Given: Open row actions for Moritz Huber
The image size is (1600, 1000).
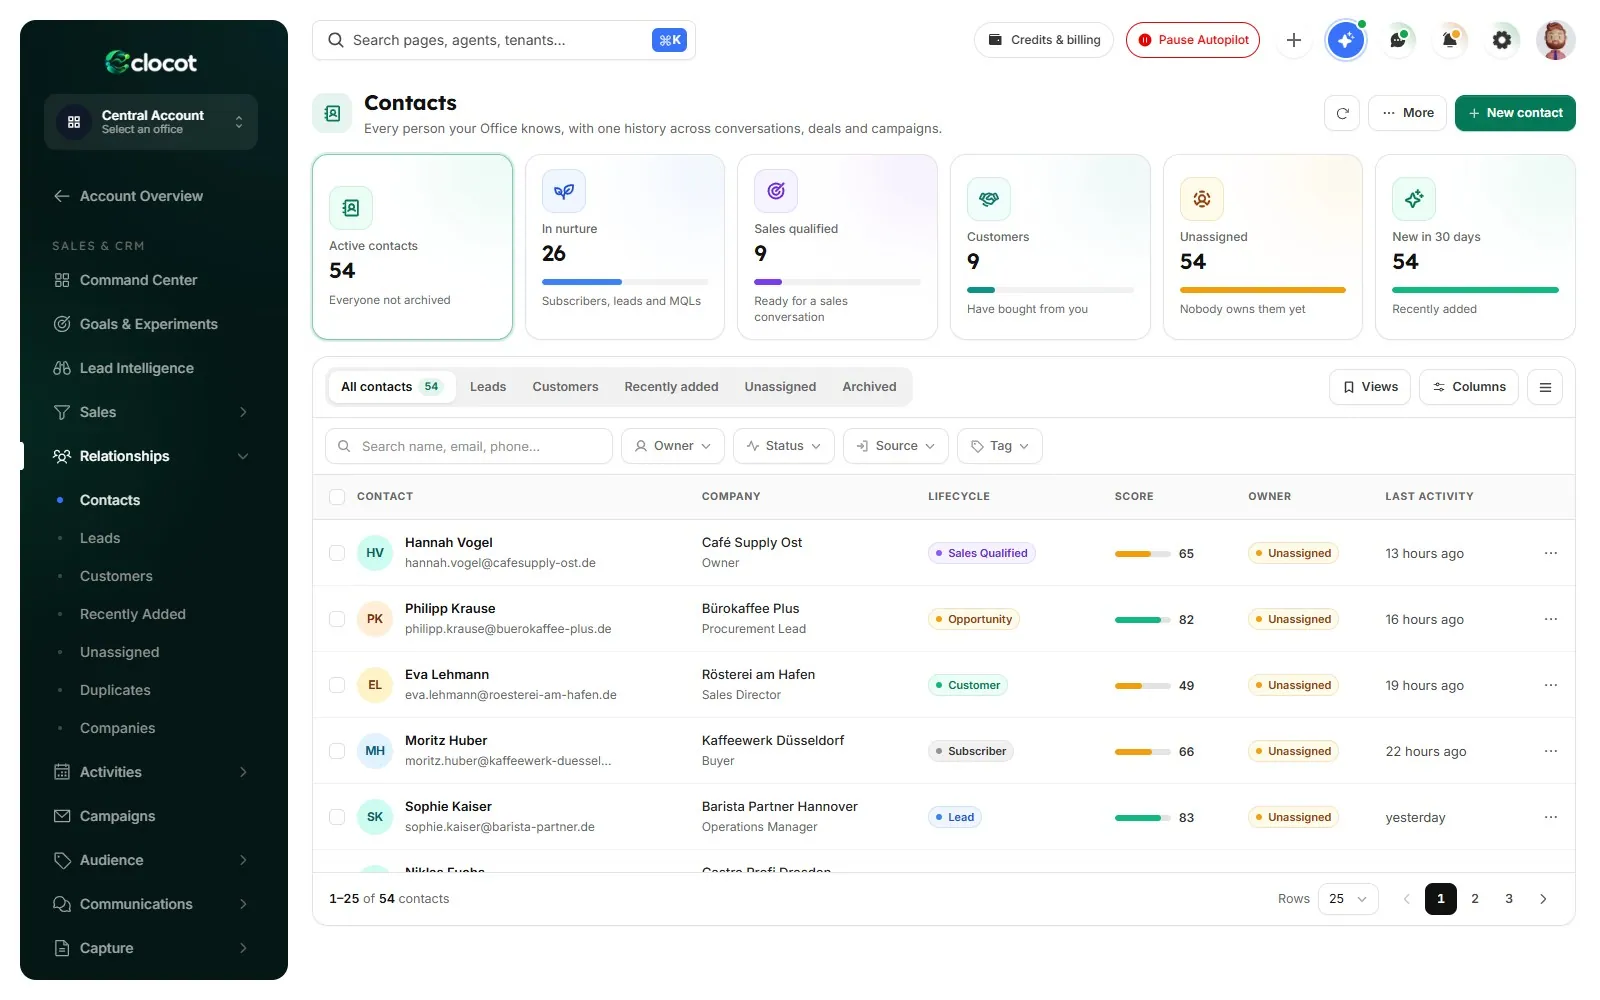Looking at the screenshot, I should 1551,751.
